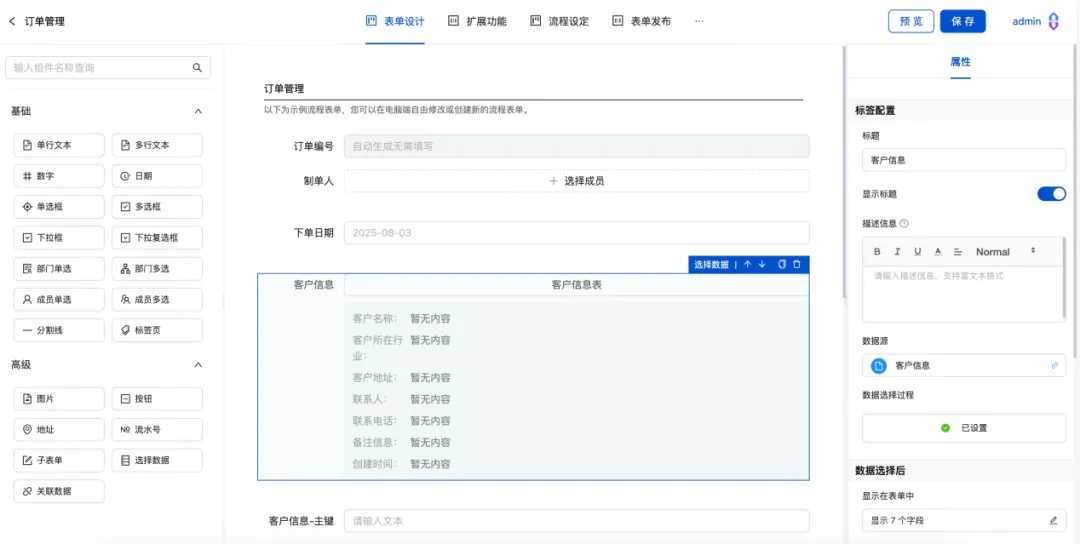Add a 地址 address component

coord(59,430)
